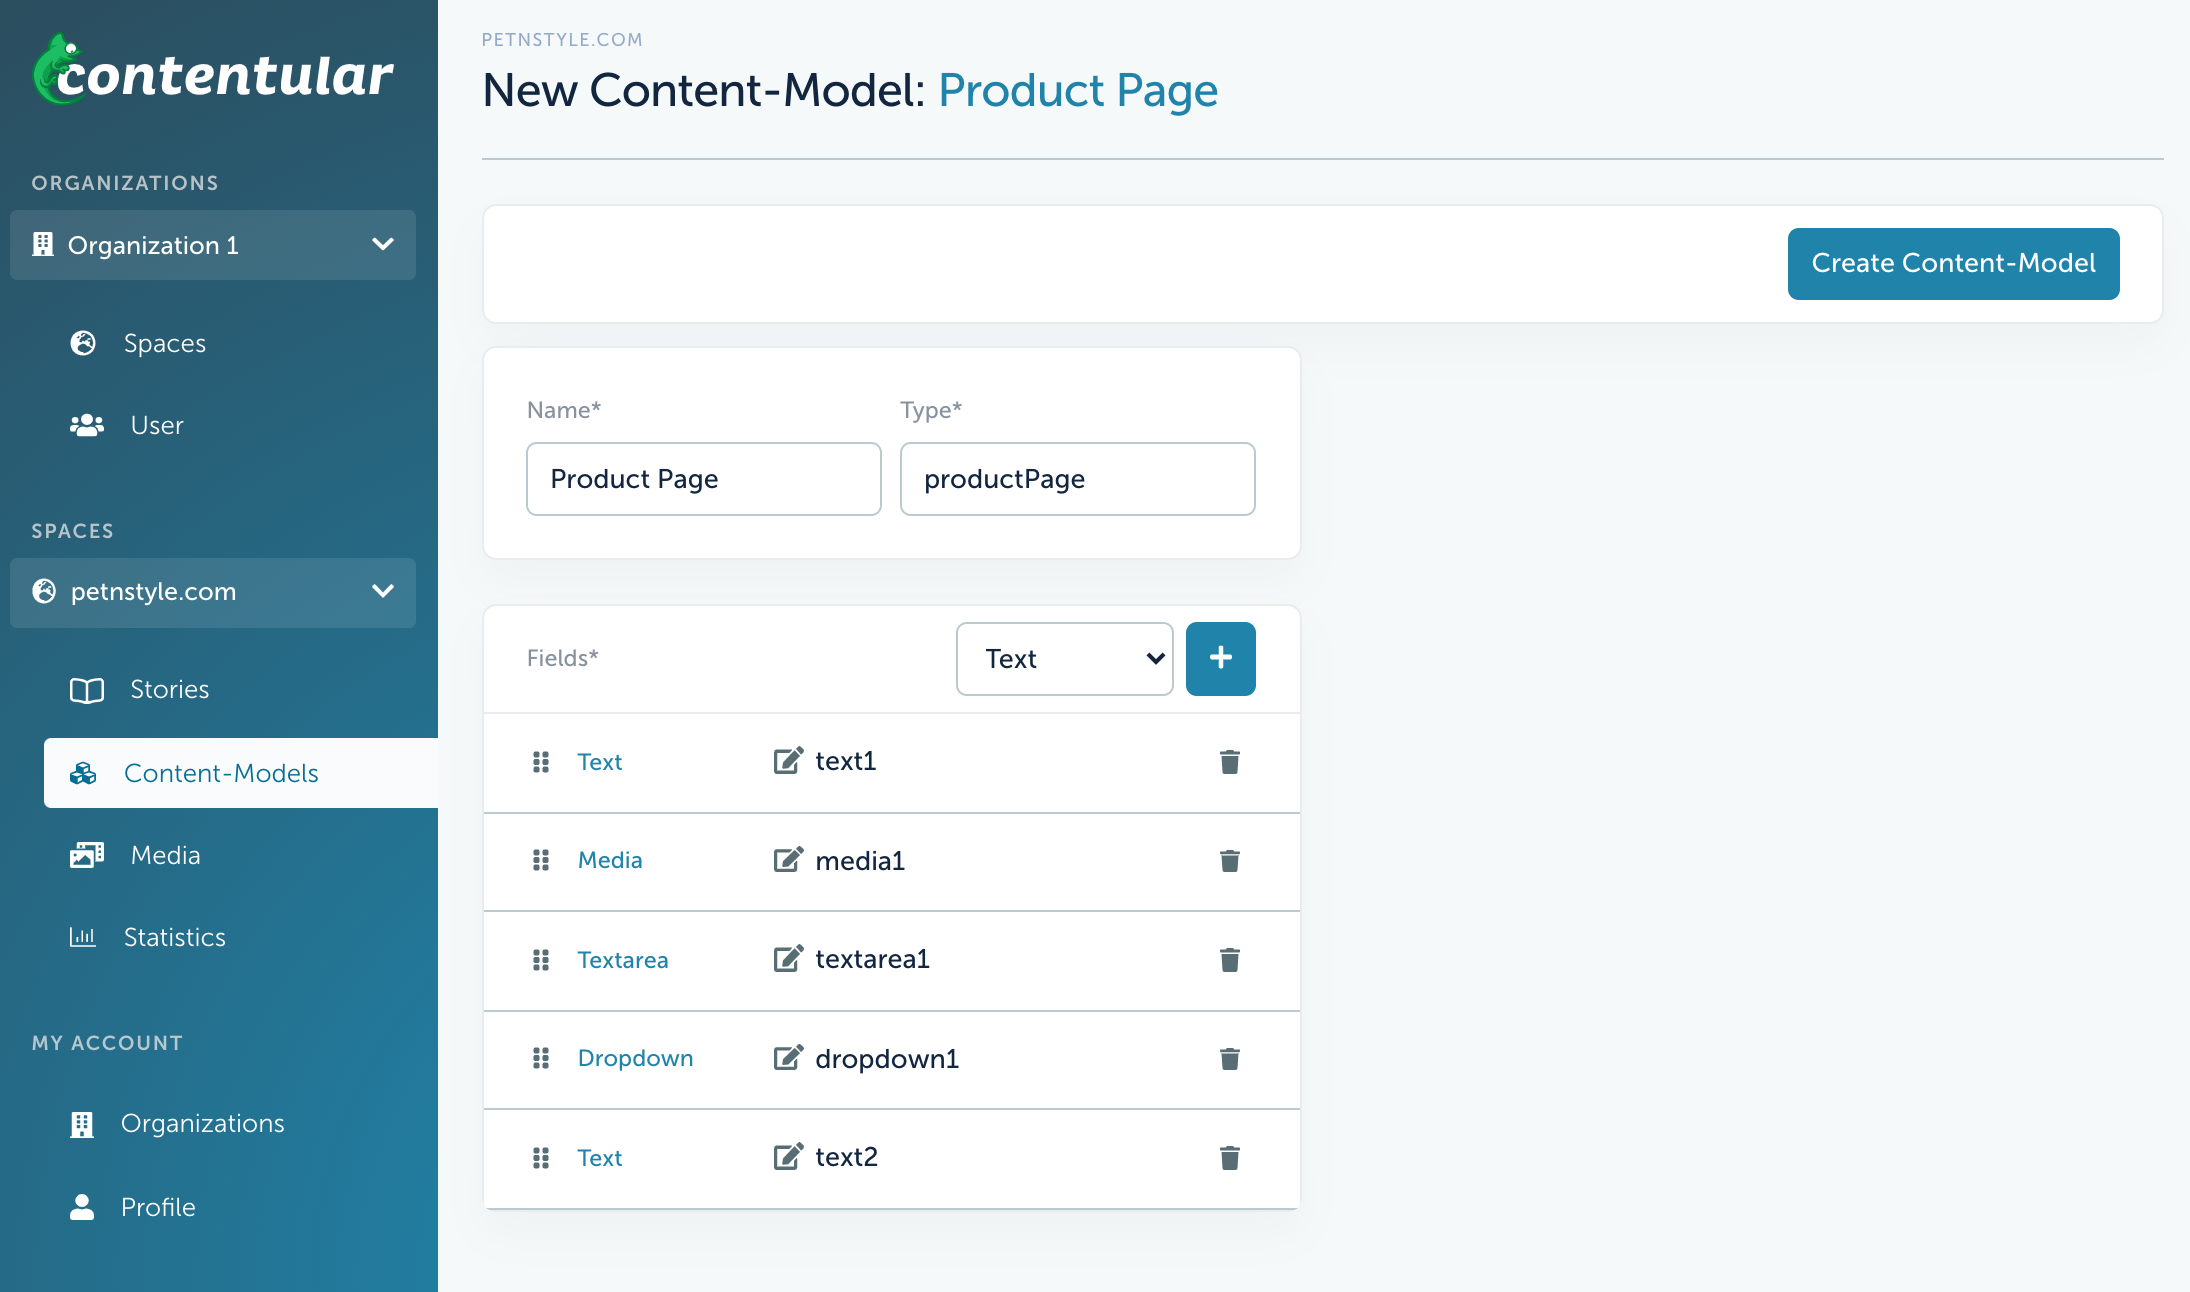2190x1292 pixels.
Task: Click the Dropdown type label
Action: pos(636,1058)
